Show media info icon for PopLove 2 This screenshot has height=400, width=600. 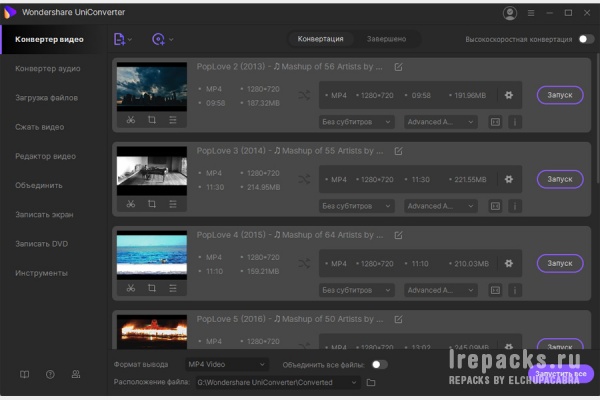(515, 122)
